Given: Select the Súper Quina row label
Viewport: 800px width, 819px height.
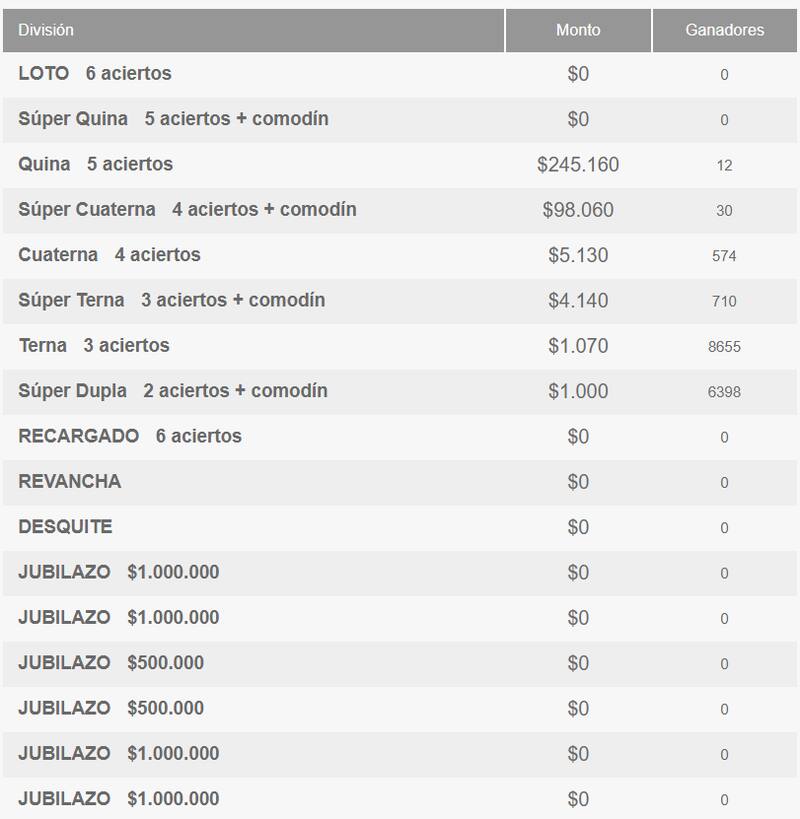Looking at the screenshot, I should (x=173, y=119).
